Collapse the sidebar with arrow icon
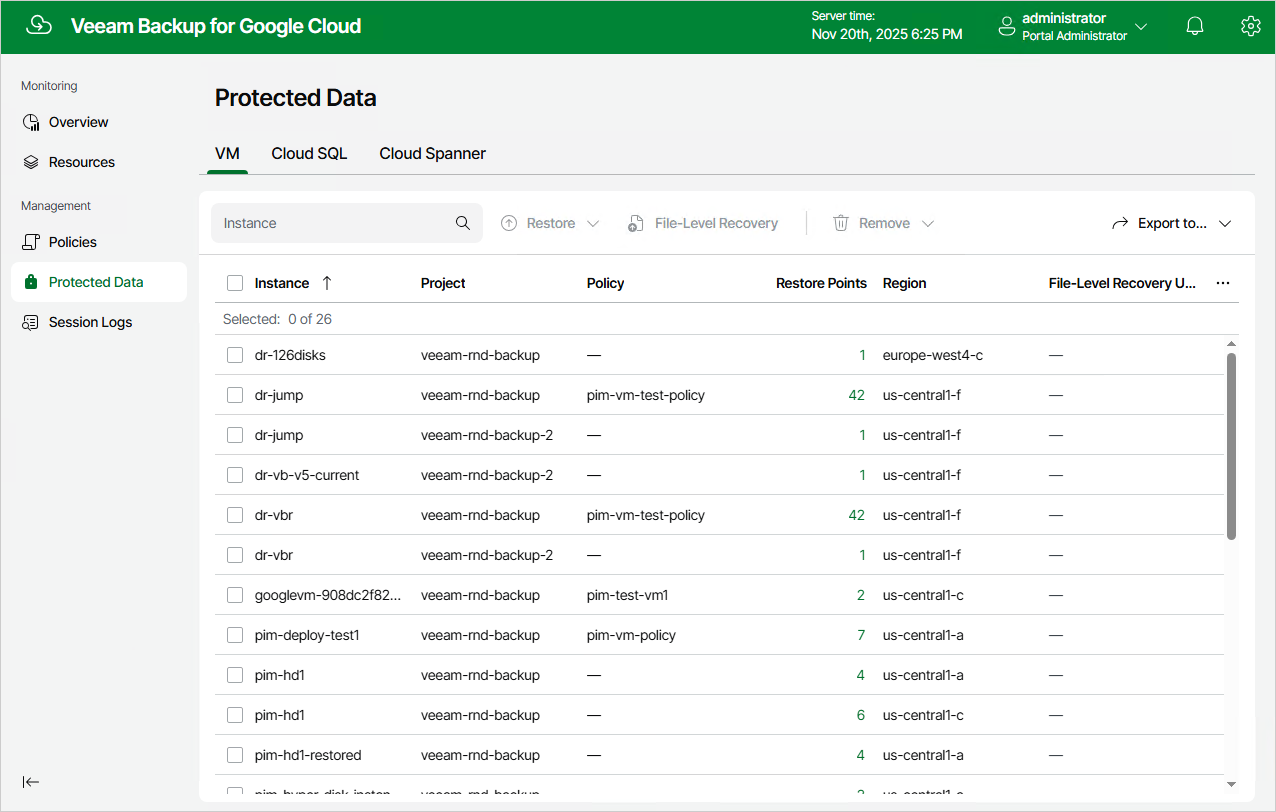The width and height of the screenshot is (1276, 812). pos(31,782)
